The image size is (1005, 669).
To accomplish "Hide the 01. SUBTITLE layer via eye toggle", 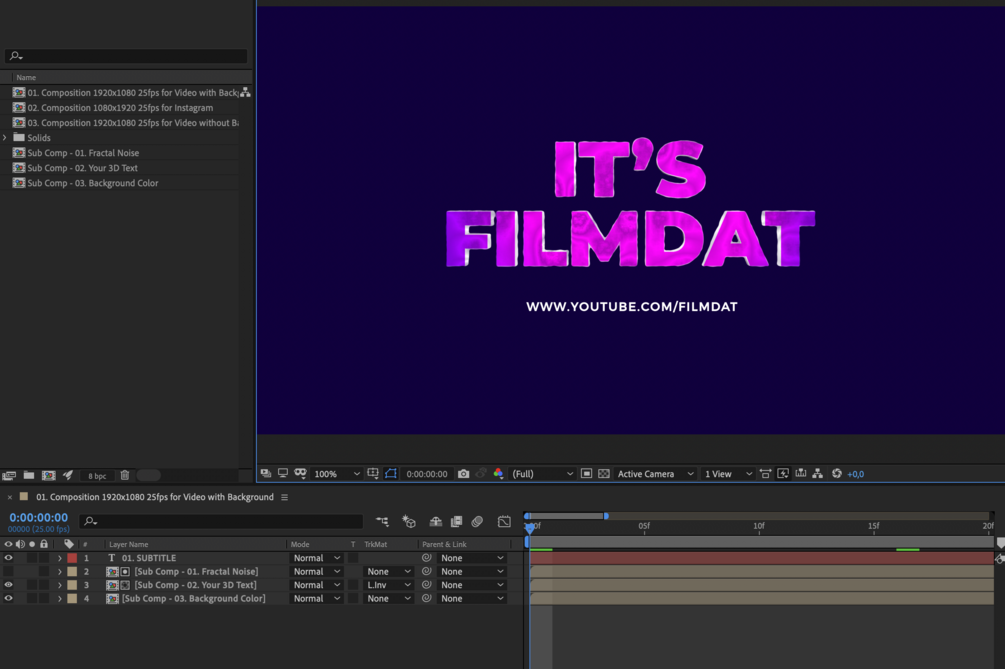I will tap(8, 558).
